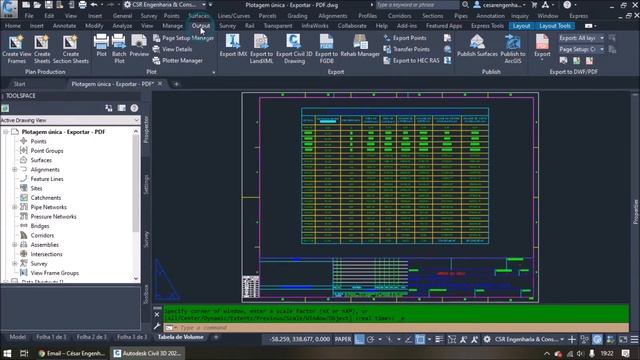Click the Toolspace help icon
The width and height of the screenshot is (640, 360).
(x=134, y=108)
